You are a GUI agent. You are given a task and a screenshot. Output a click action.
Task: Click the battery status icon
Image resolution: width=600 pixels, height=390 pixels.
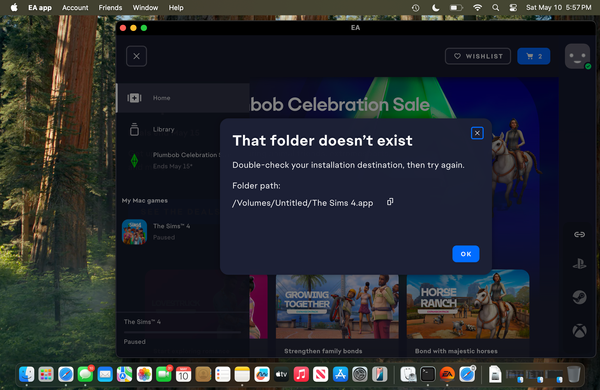pyautogui.click(x=456, y=8)
